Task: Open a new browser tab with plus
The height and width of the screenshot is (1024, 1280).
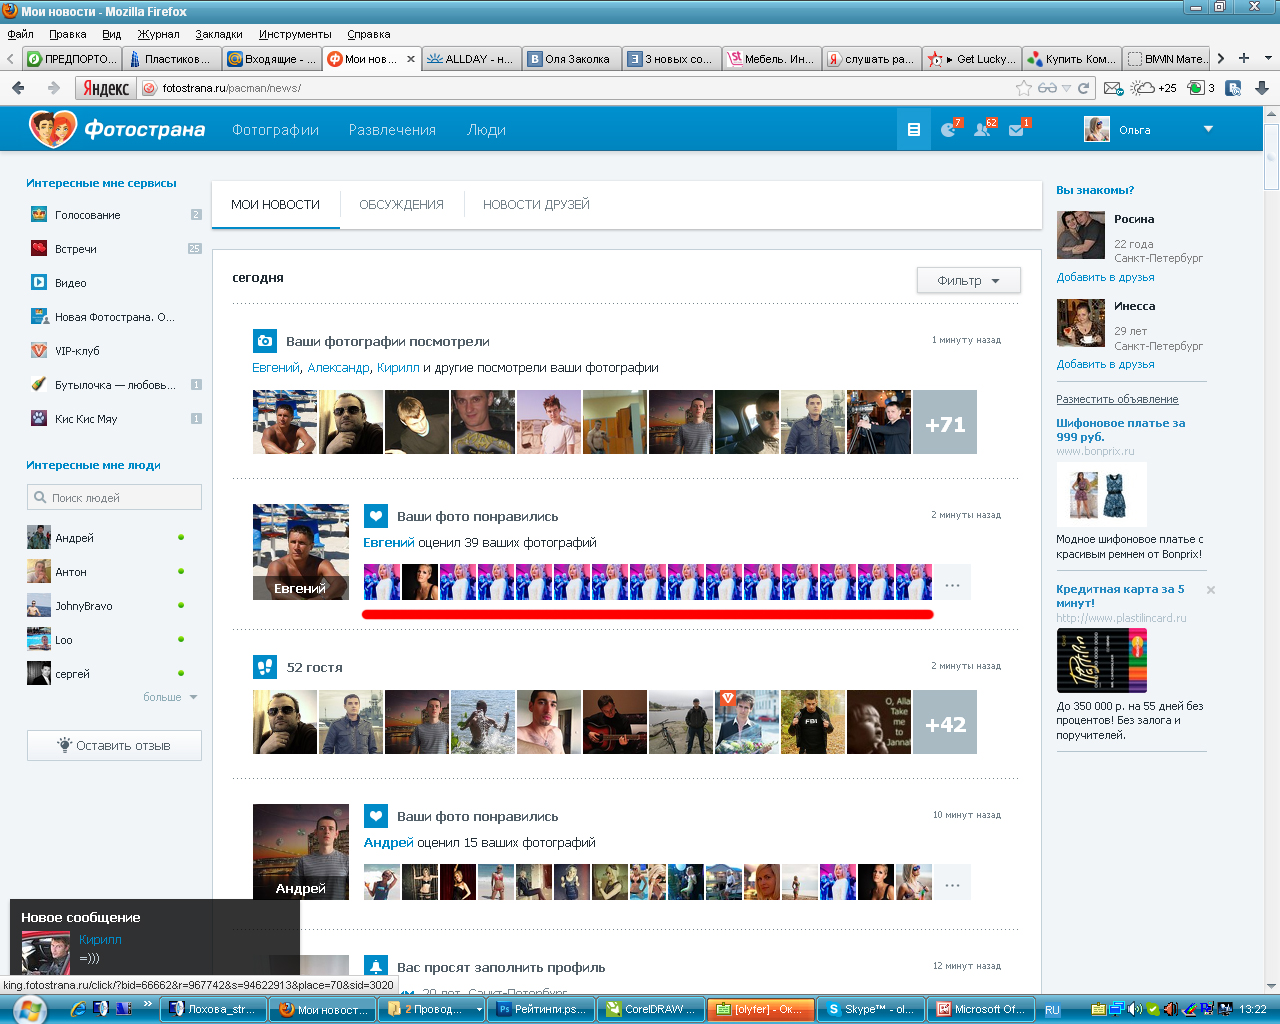Action: pyautogui.click(x=1244, y=58)
